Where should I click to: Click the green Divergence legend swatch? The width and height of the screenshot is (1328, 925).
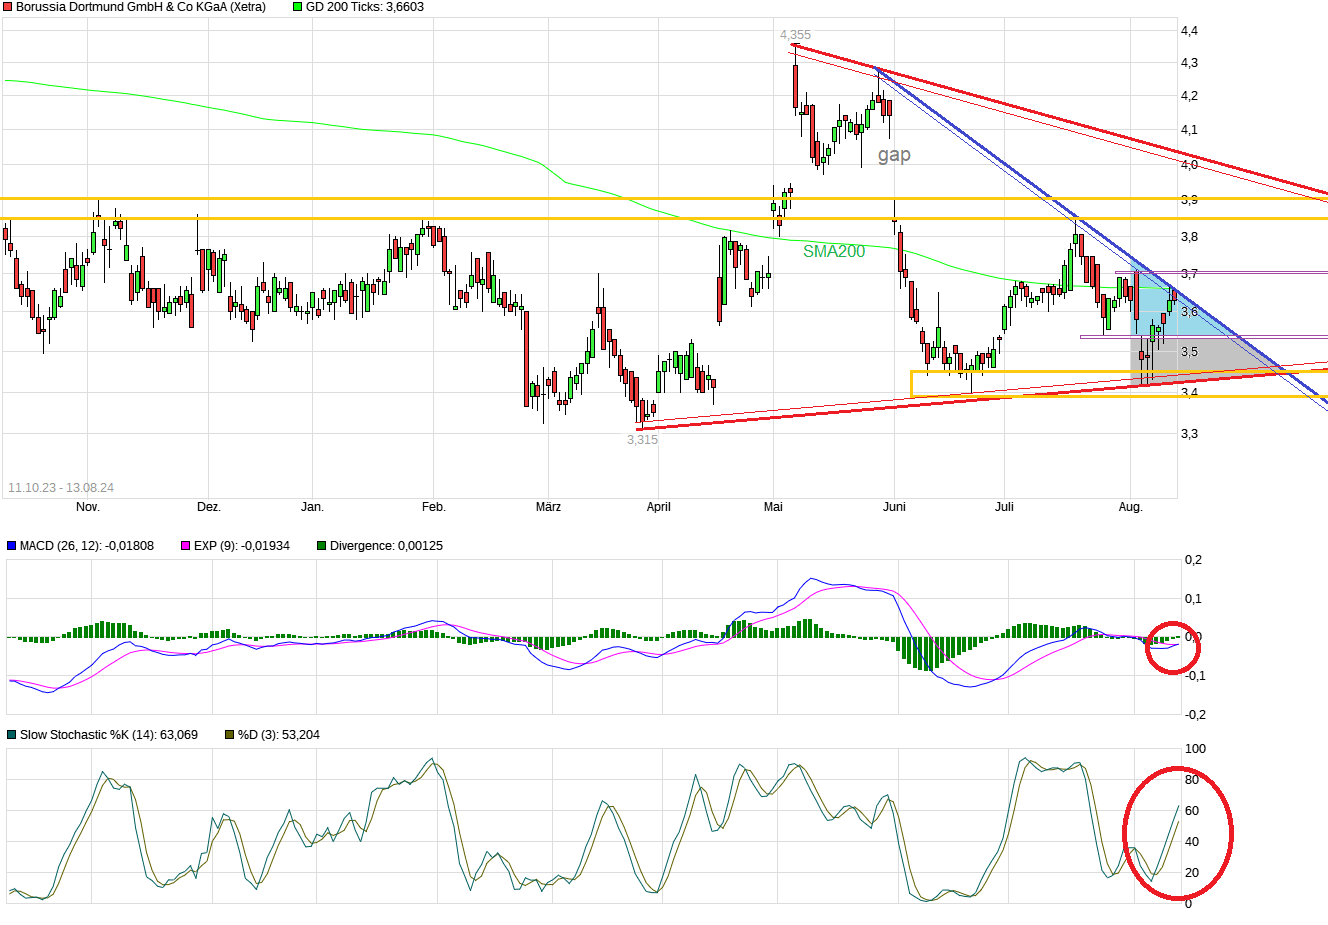click(x=321, y=546)
